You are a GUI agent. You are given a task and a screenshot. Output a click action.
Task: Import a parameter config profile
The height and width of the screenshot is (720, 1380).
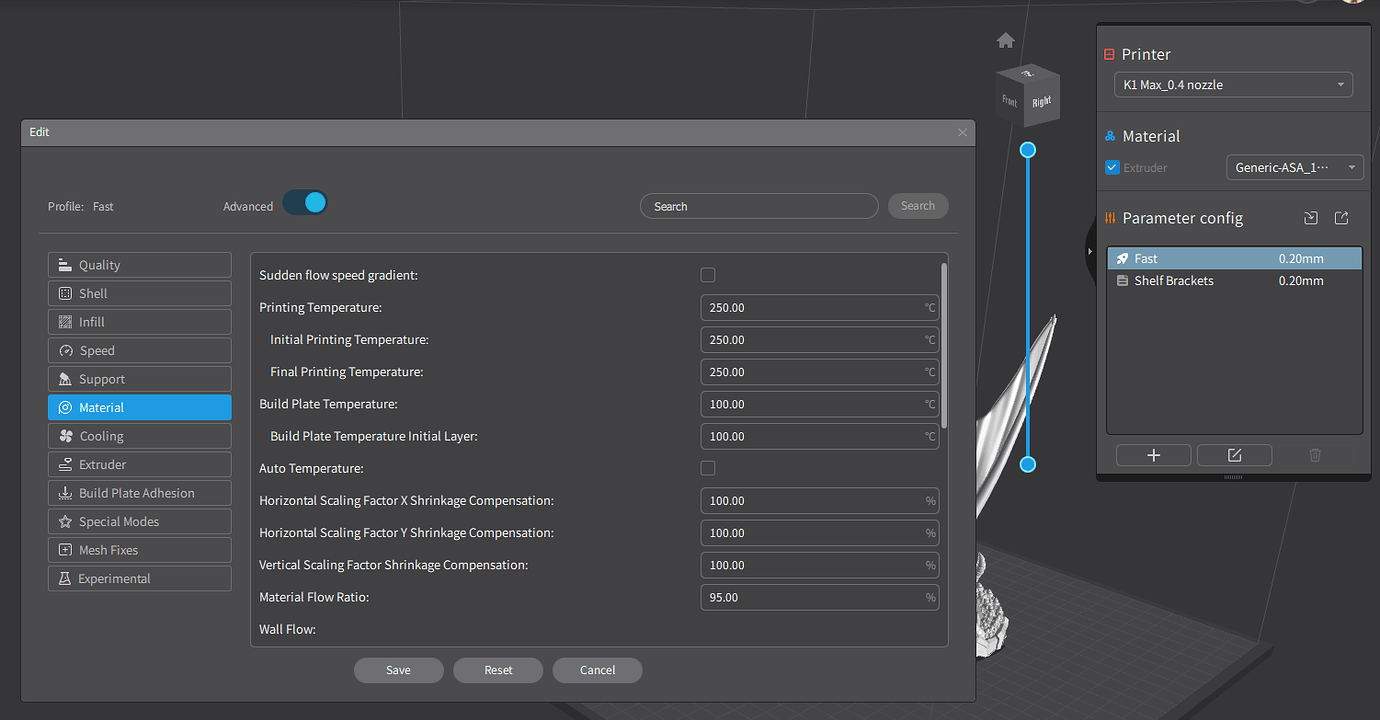1310,217
